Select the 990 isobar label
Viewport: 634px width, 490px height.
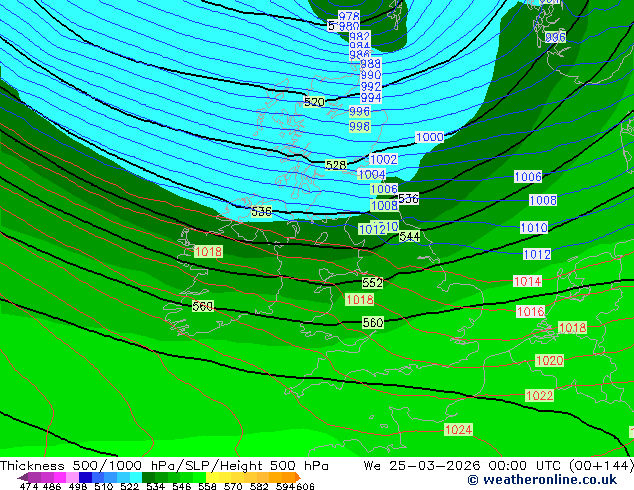371,75
